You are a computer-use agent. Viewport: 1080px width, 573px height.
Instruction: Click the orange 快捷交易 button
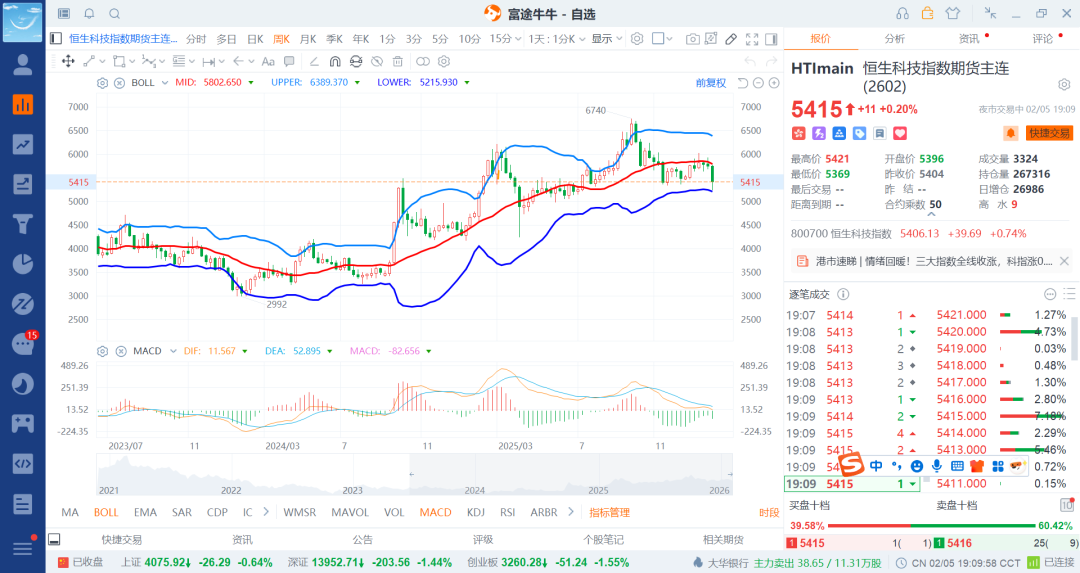pyautogui.click(x=1049, y=133)
